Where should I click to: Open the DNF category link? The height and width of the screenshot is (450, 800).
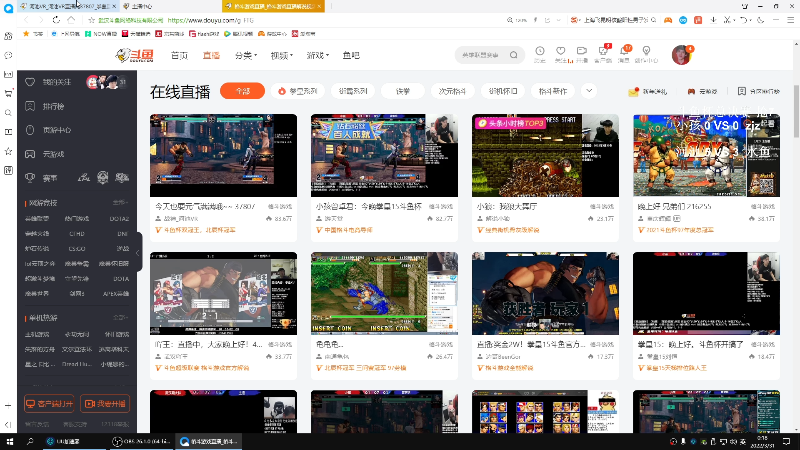[x=122, y=234]
